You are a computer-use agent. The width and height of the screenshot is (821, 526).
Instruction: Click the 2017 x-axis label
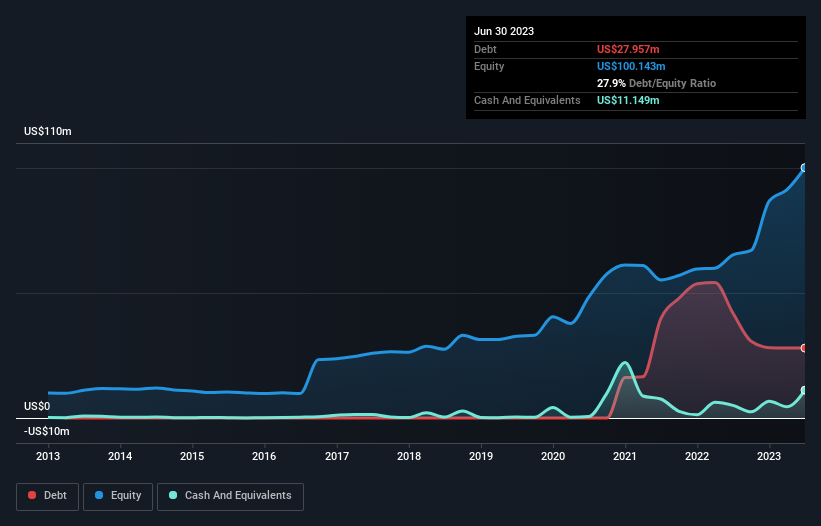click(x=337, y=456)
